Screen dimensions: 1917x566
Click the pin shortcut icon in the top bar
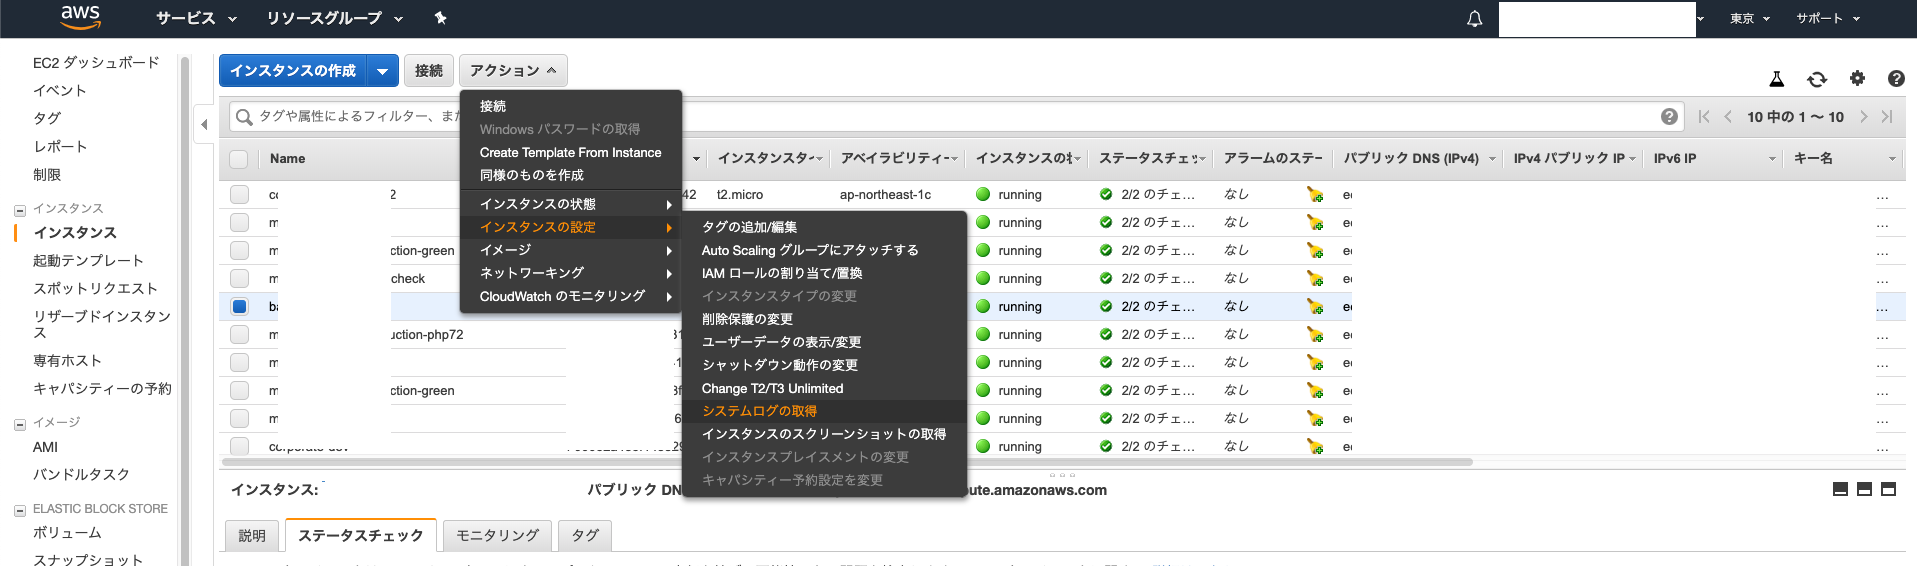click(x=440, y=18)
